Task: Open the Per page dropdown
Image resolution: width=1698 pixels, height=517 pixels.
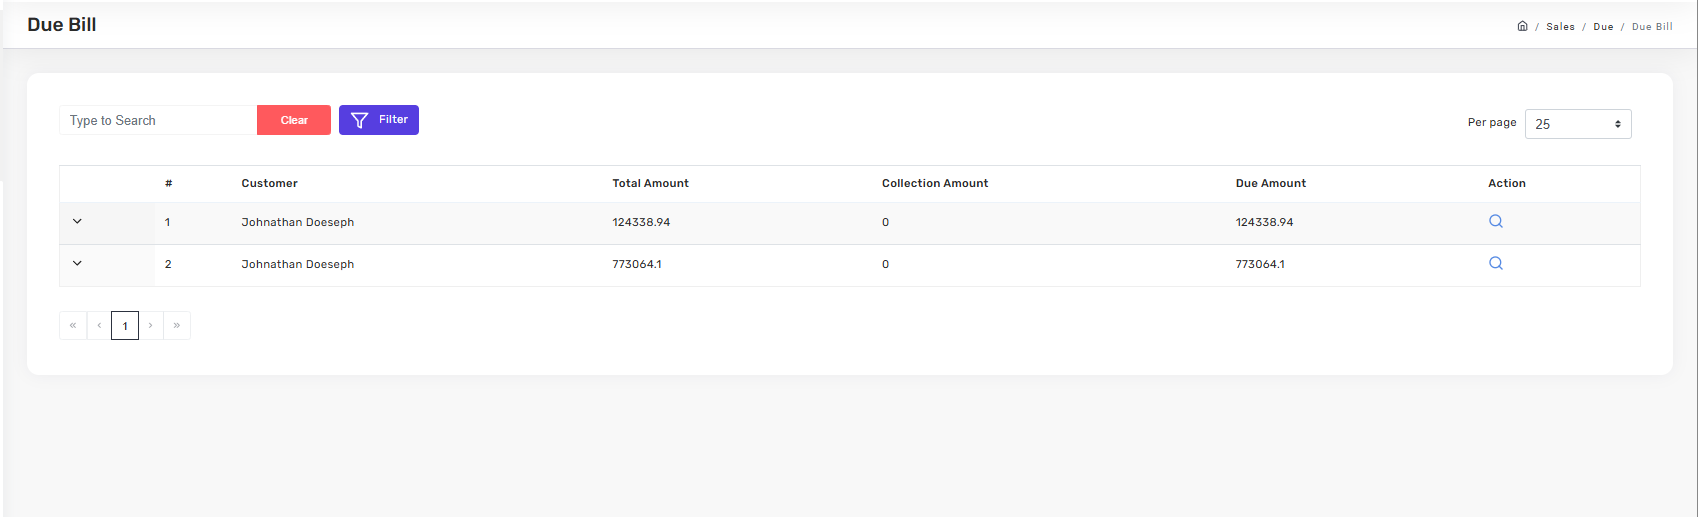Action: point(1578,124)
